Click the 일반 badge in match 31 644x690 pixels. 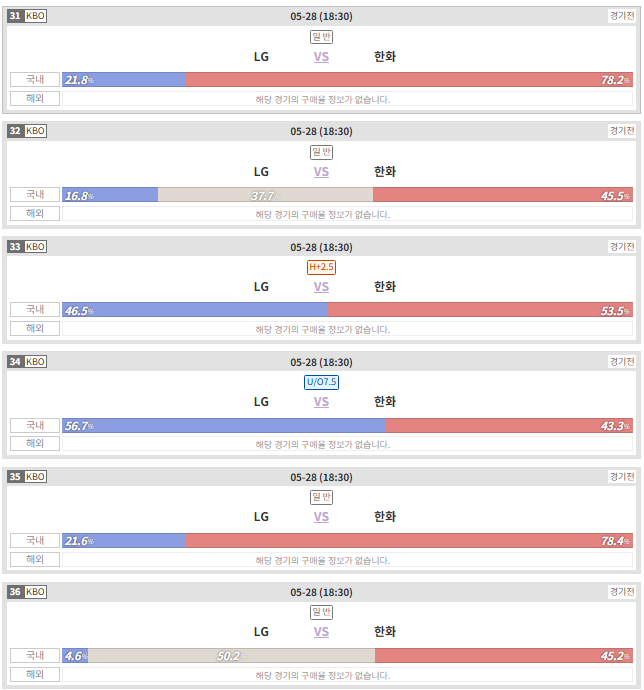(321, 37)
